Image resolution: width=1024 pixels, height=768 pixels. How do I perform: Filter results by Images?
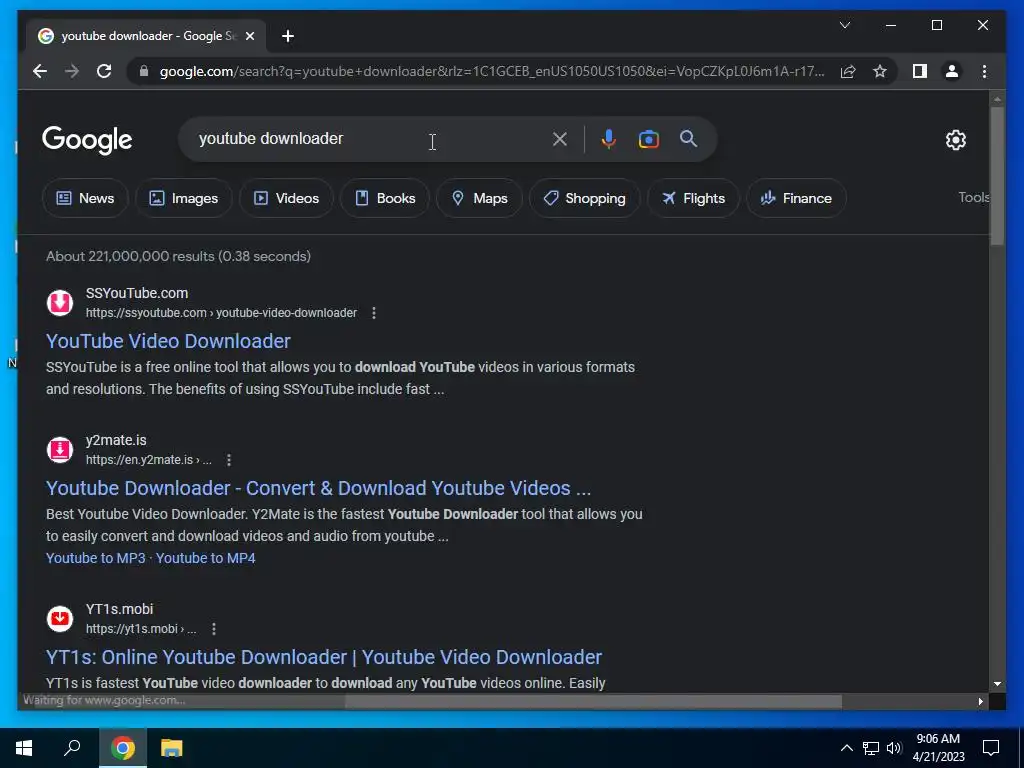point(184,198)
